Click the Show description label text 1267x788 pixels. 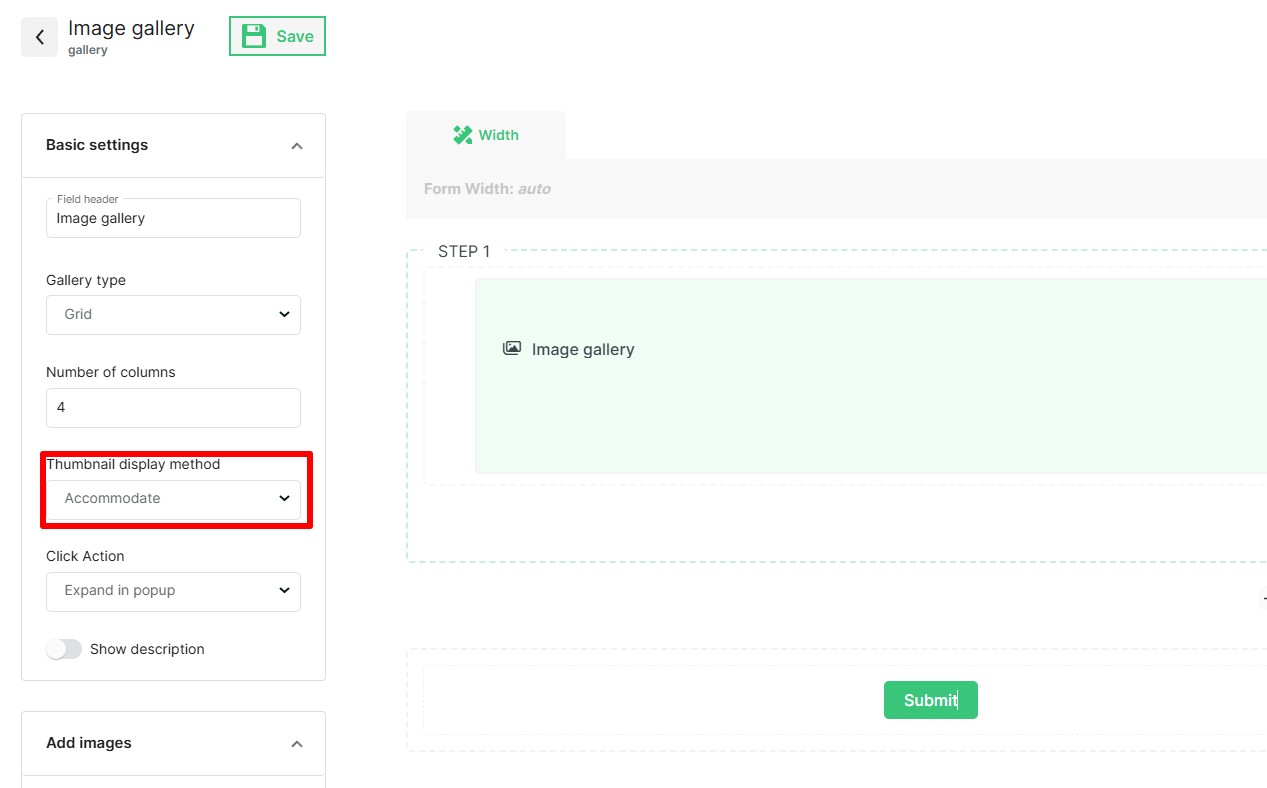(x=147, y=649)
